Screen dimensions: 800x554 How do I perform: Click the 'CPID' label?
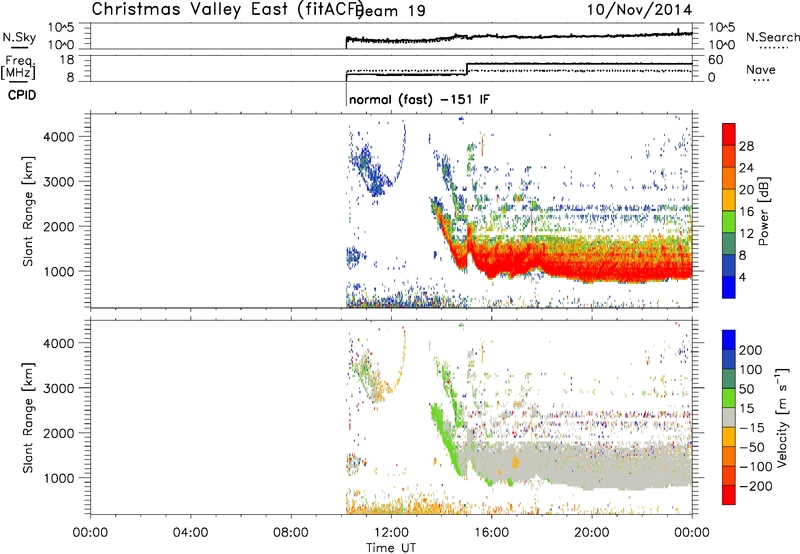(x=22, y=95)
